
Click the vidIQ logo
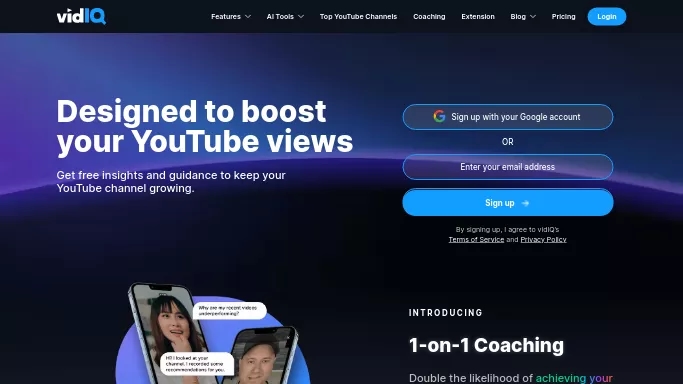coord(81,17)
